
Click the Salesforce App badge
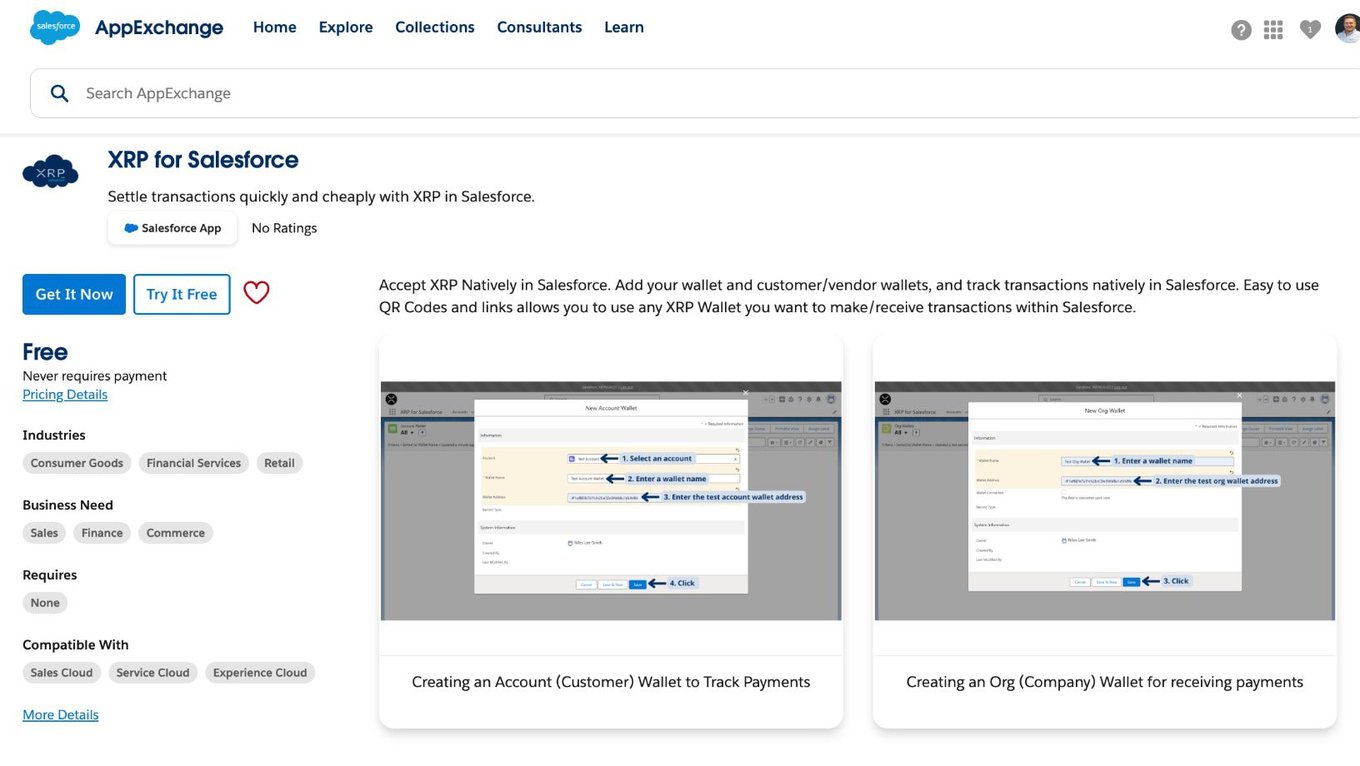[x=172, y=228]
